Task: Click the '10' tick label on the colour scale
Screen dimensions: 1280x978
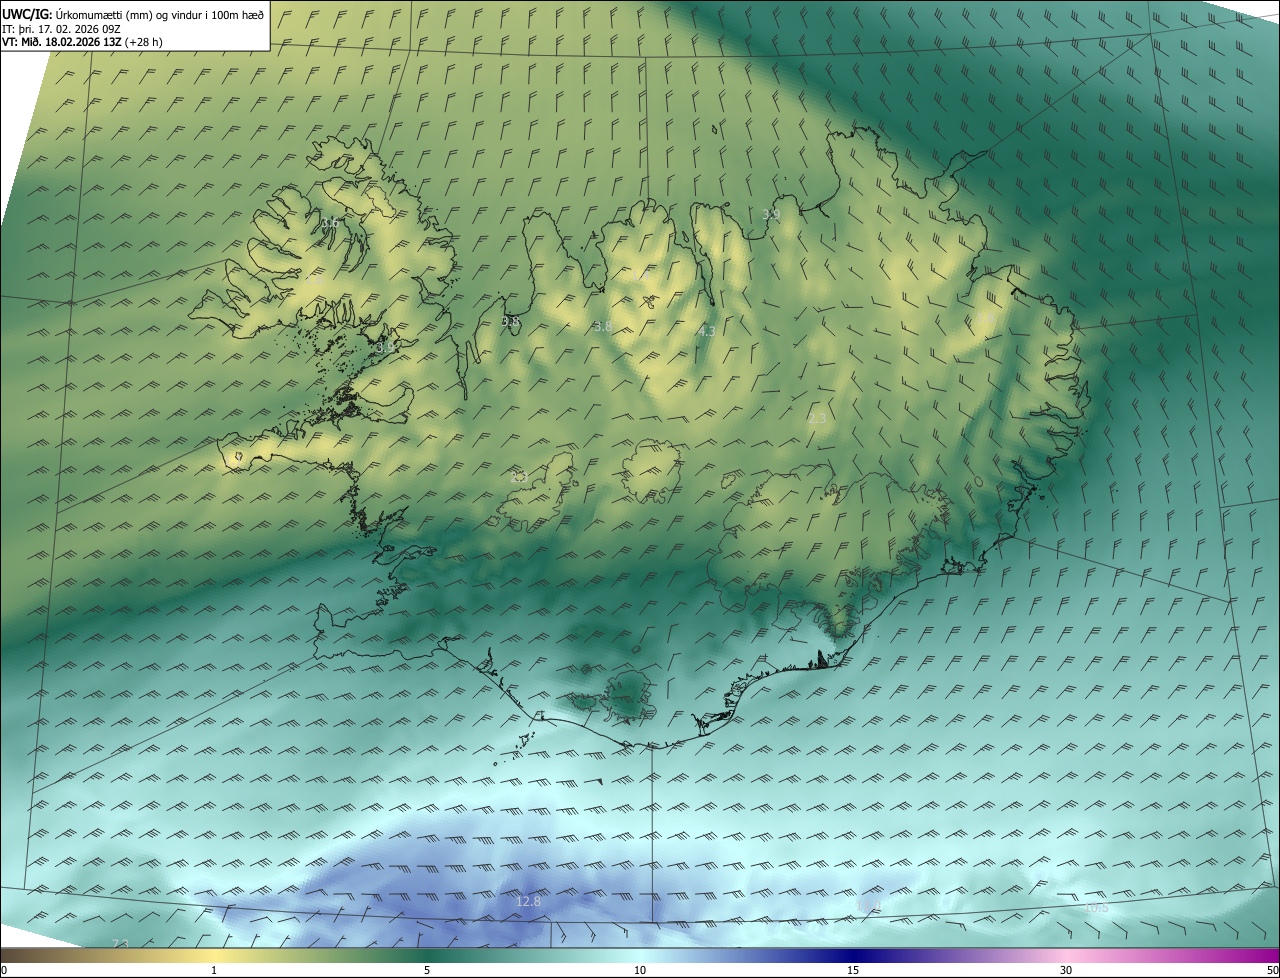Action: point(640,970)
